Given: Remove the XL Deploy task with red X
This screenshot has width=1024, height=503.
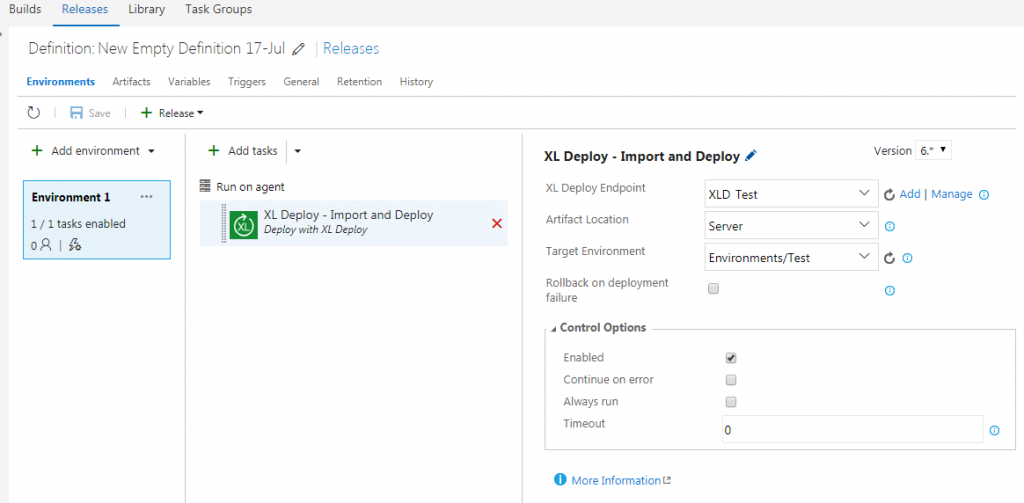Looking at the screenshot, I should 496,223.
